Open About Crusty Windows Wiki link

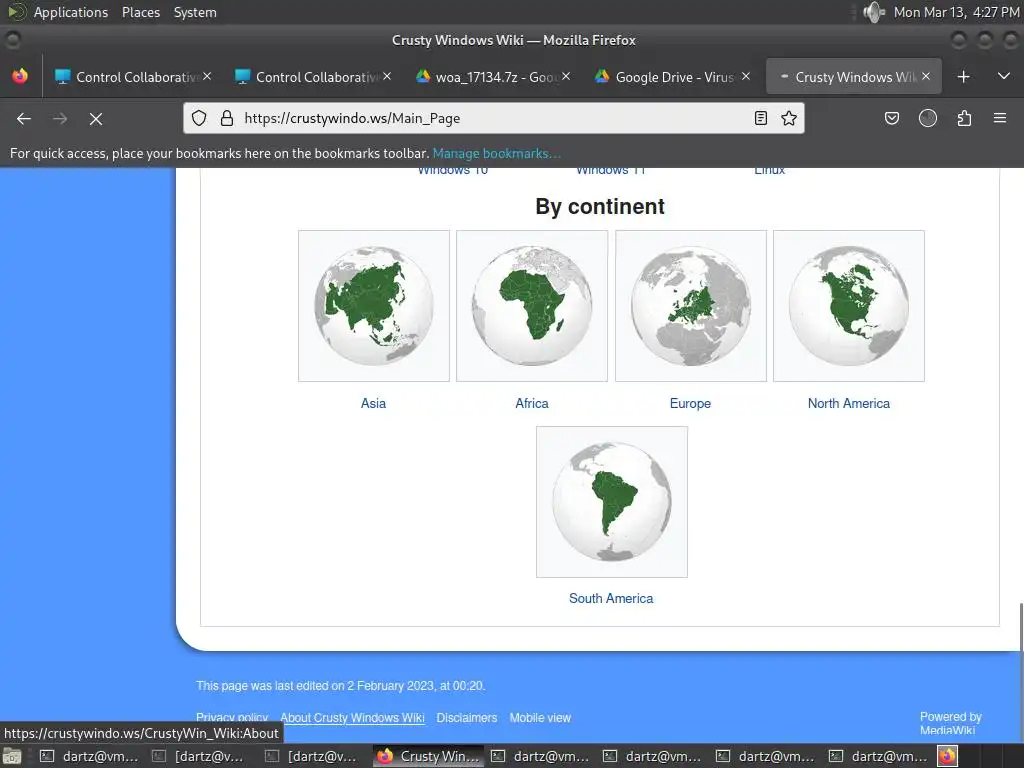(x=353, y=718)
